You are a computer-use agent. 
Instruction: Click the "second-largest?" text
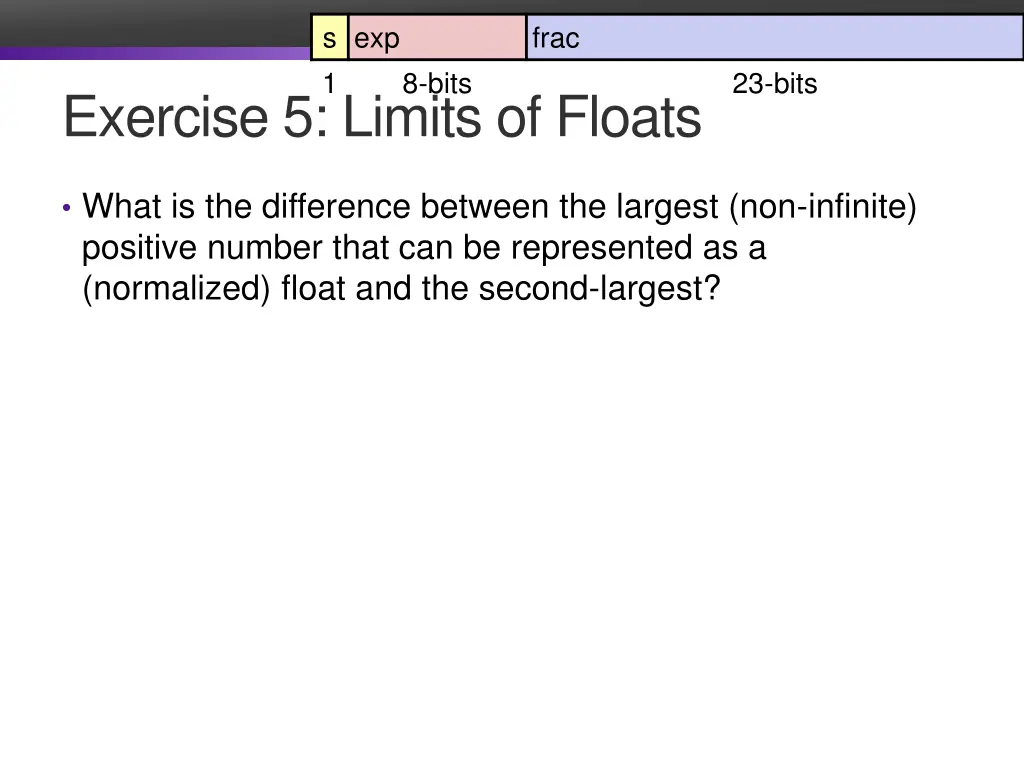pos(599,289)
